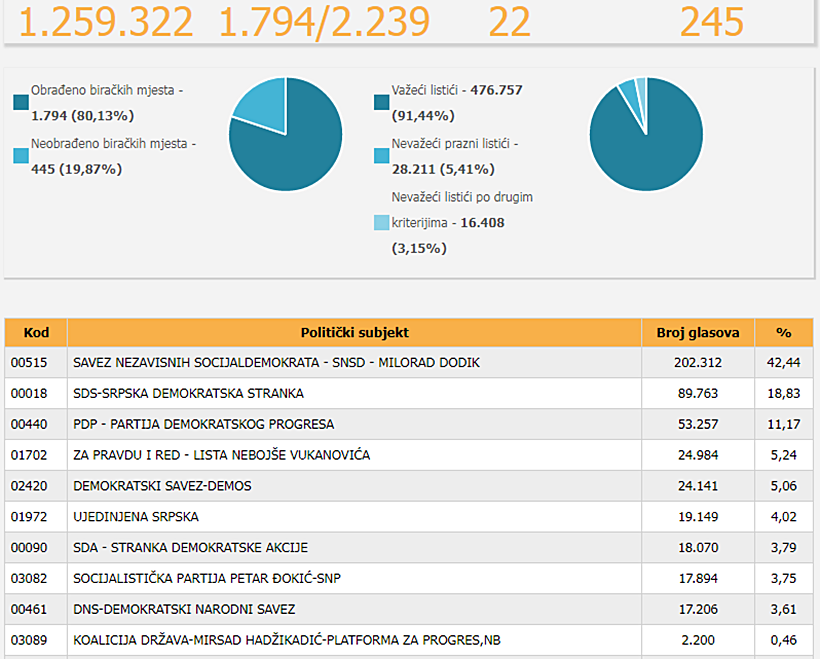Click vote count 53.257
The width and height of the screenshot is (820, 659).
point(698,424)
